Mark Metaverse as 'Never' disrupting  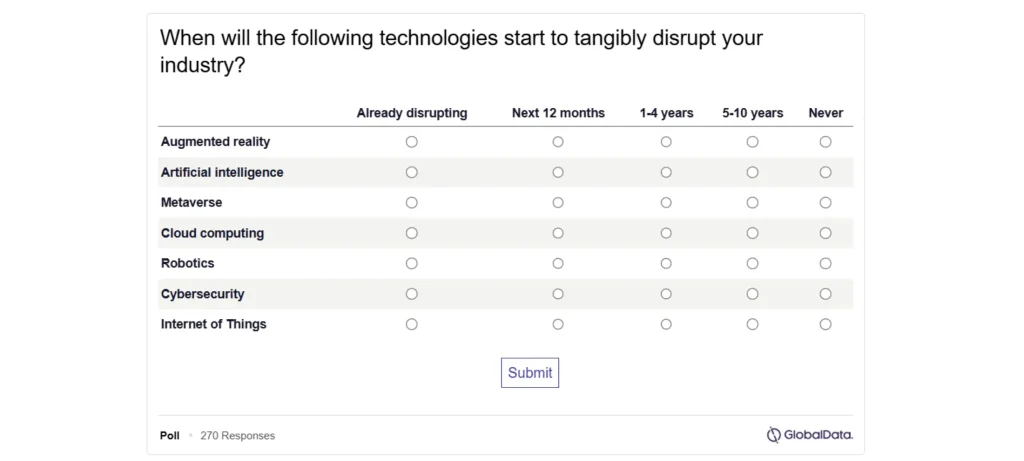(x=825, y=203)
